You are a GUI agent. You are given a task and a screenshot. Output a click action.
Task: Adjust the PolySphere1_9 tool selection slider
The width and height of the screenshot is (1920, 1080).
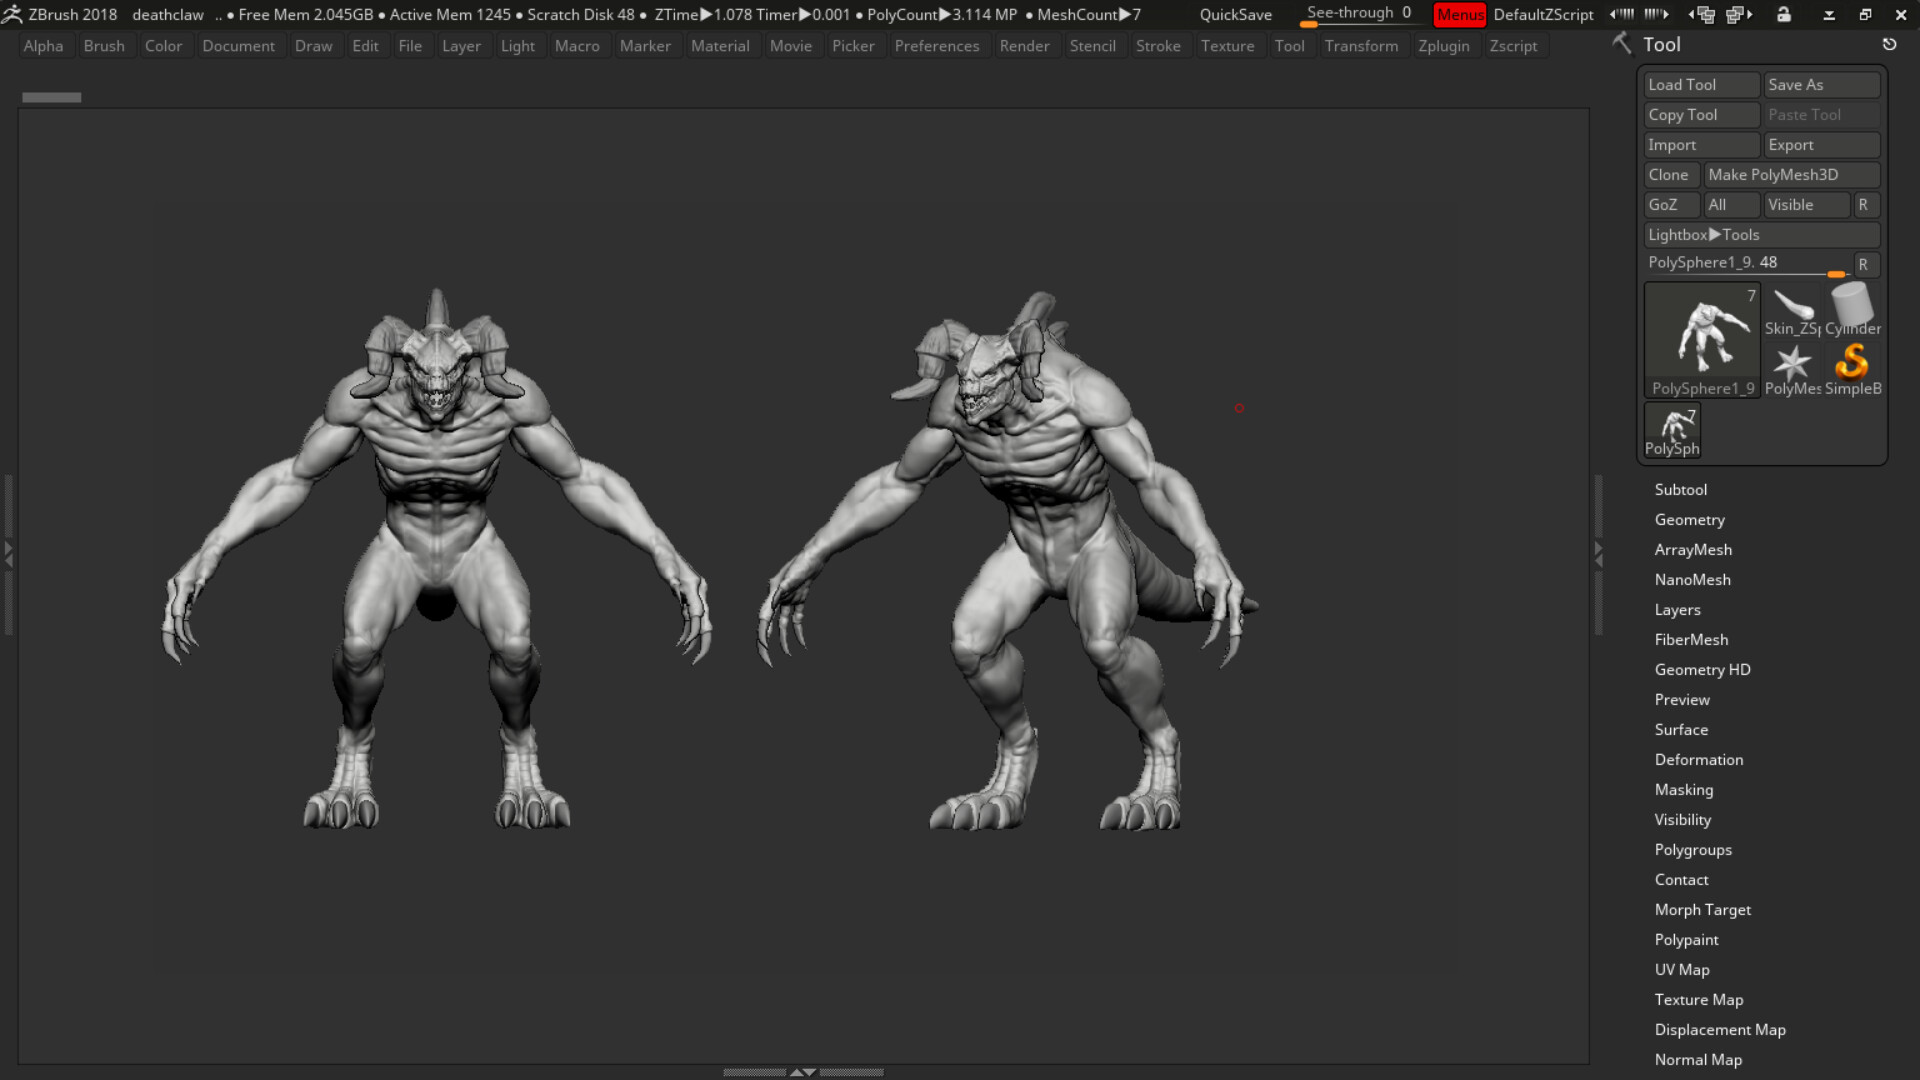pyautogui.click(x=1747, y=264)
